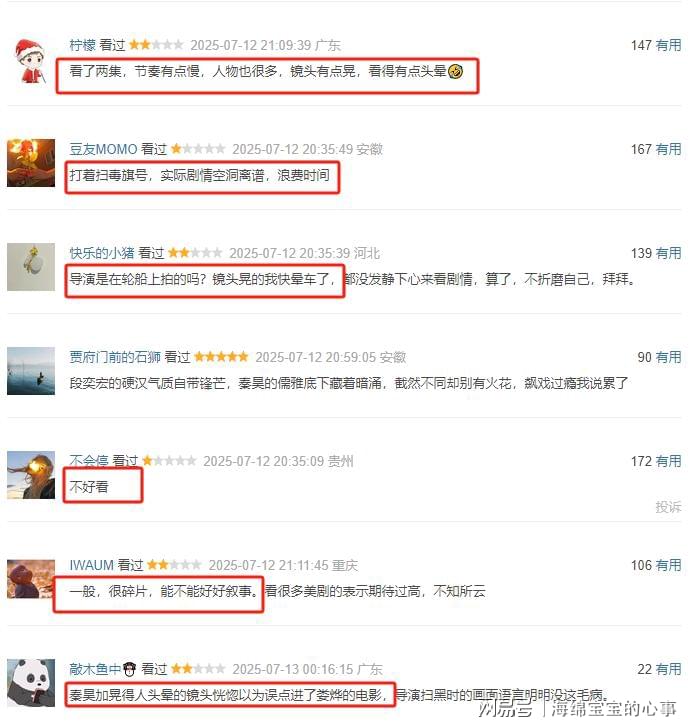Viewport: 695px width, 728px height.
Task: Open 不会停's avatar picture
Action: pyautogui.click(x=31, y=475)
